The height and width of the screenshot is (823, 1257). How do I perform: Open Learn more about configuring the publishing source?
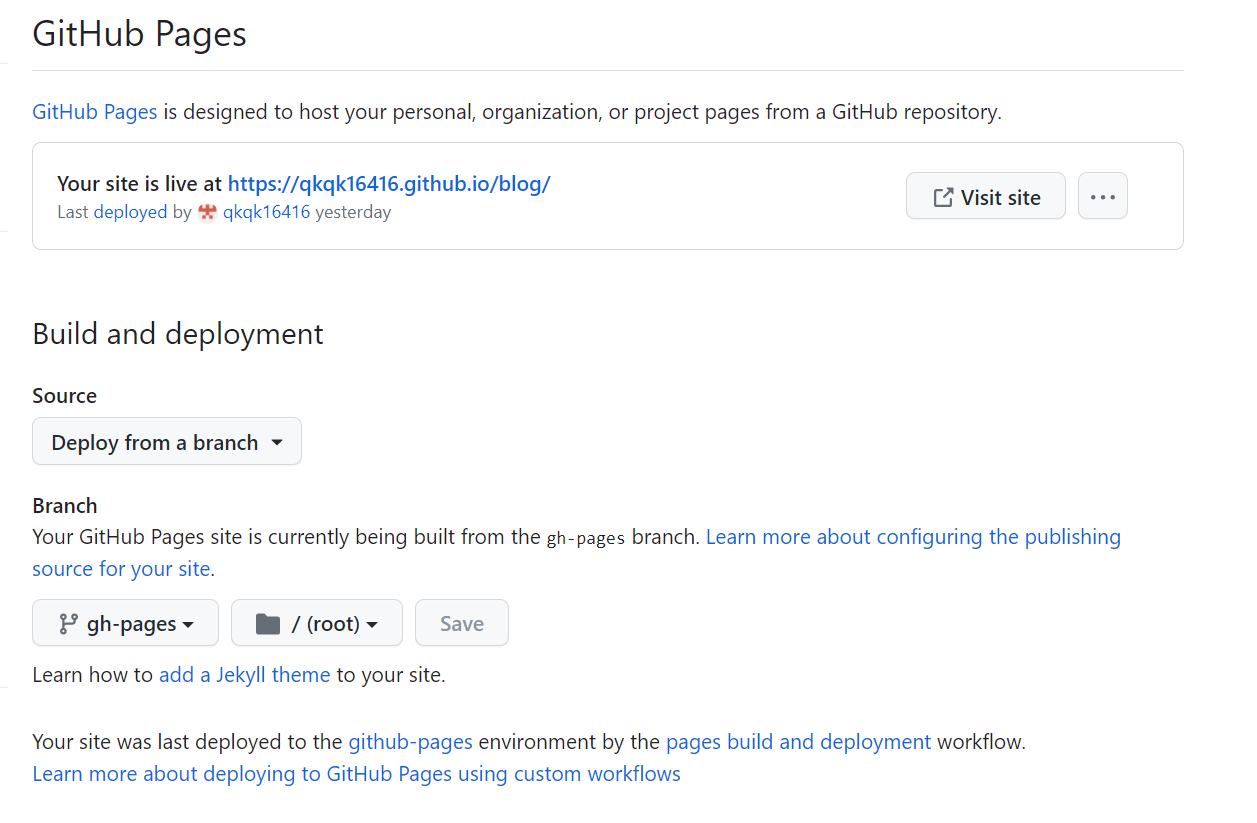[x=912, y=537]
